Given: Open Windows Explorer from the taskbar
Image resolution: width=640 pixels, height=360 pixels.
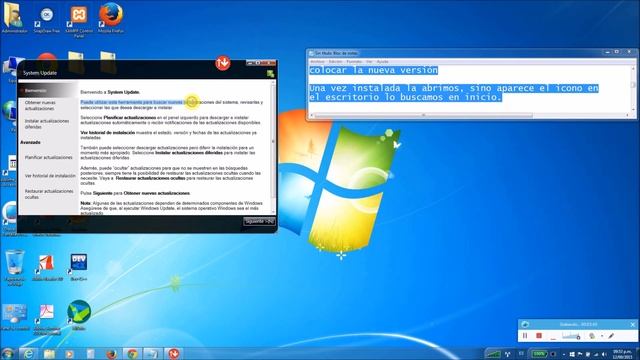Looking at the screenshot, I should point(49,354).
